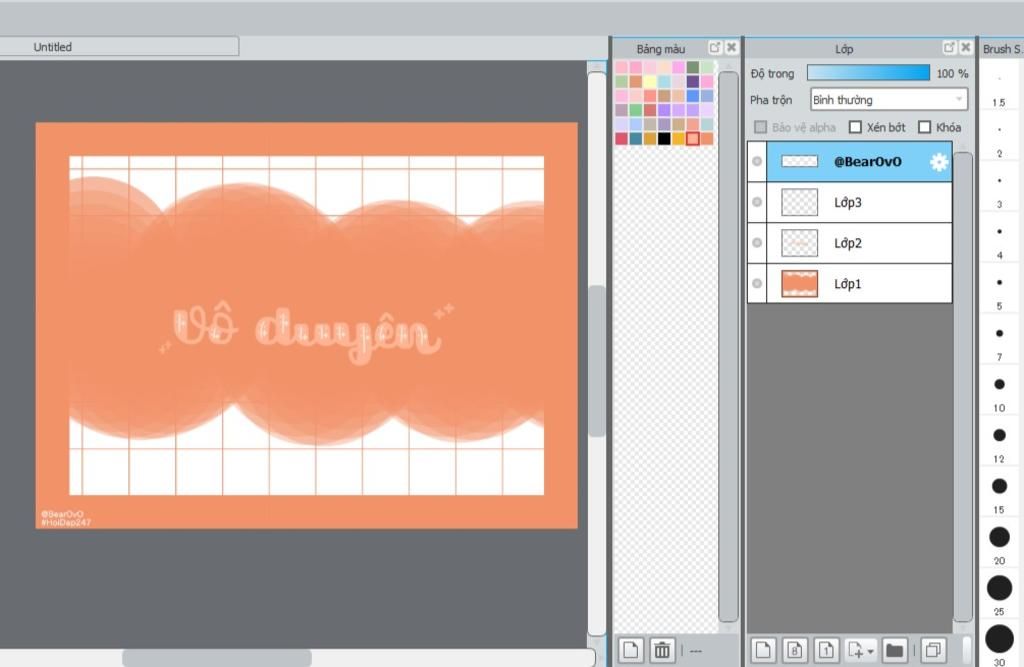Hide layer Lớp2
The height and width of the screenshot is (667, 1024).
point(757,242)
